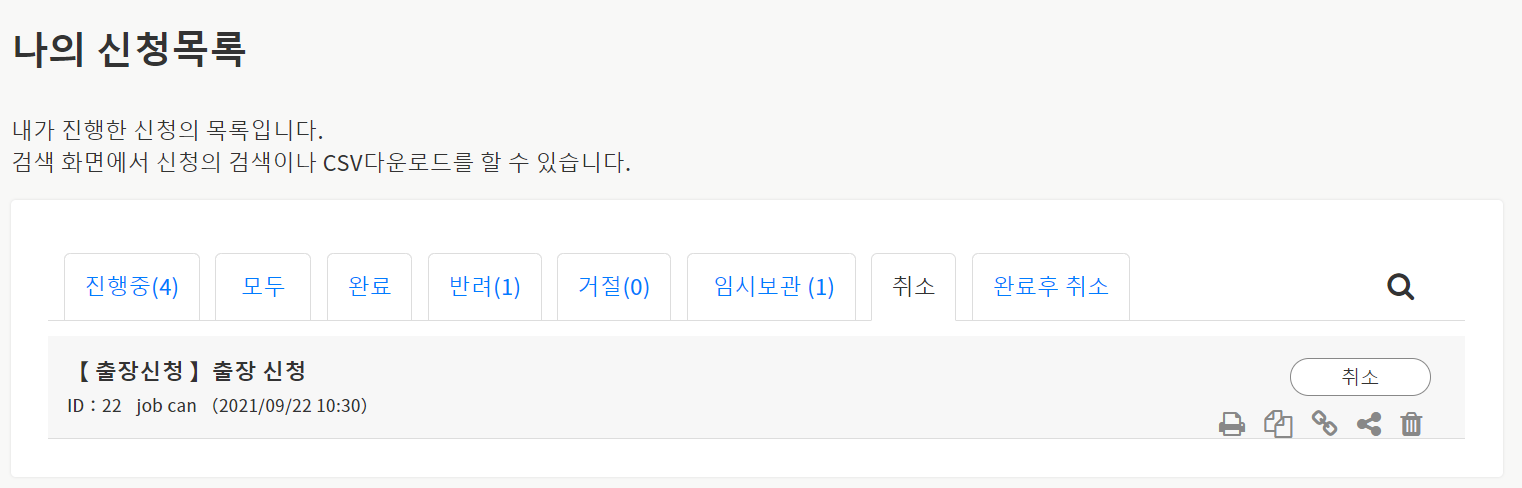Screen dimensions: 1522x488
Task: Copy the request with duplicate icon
Action: coord(1278,424)
